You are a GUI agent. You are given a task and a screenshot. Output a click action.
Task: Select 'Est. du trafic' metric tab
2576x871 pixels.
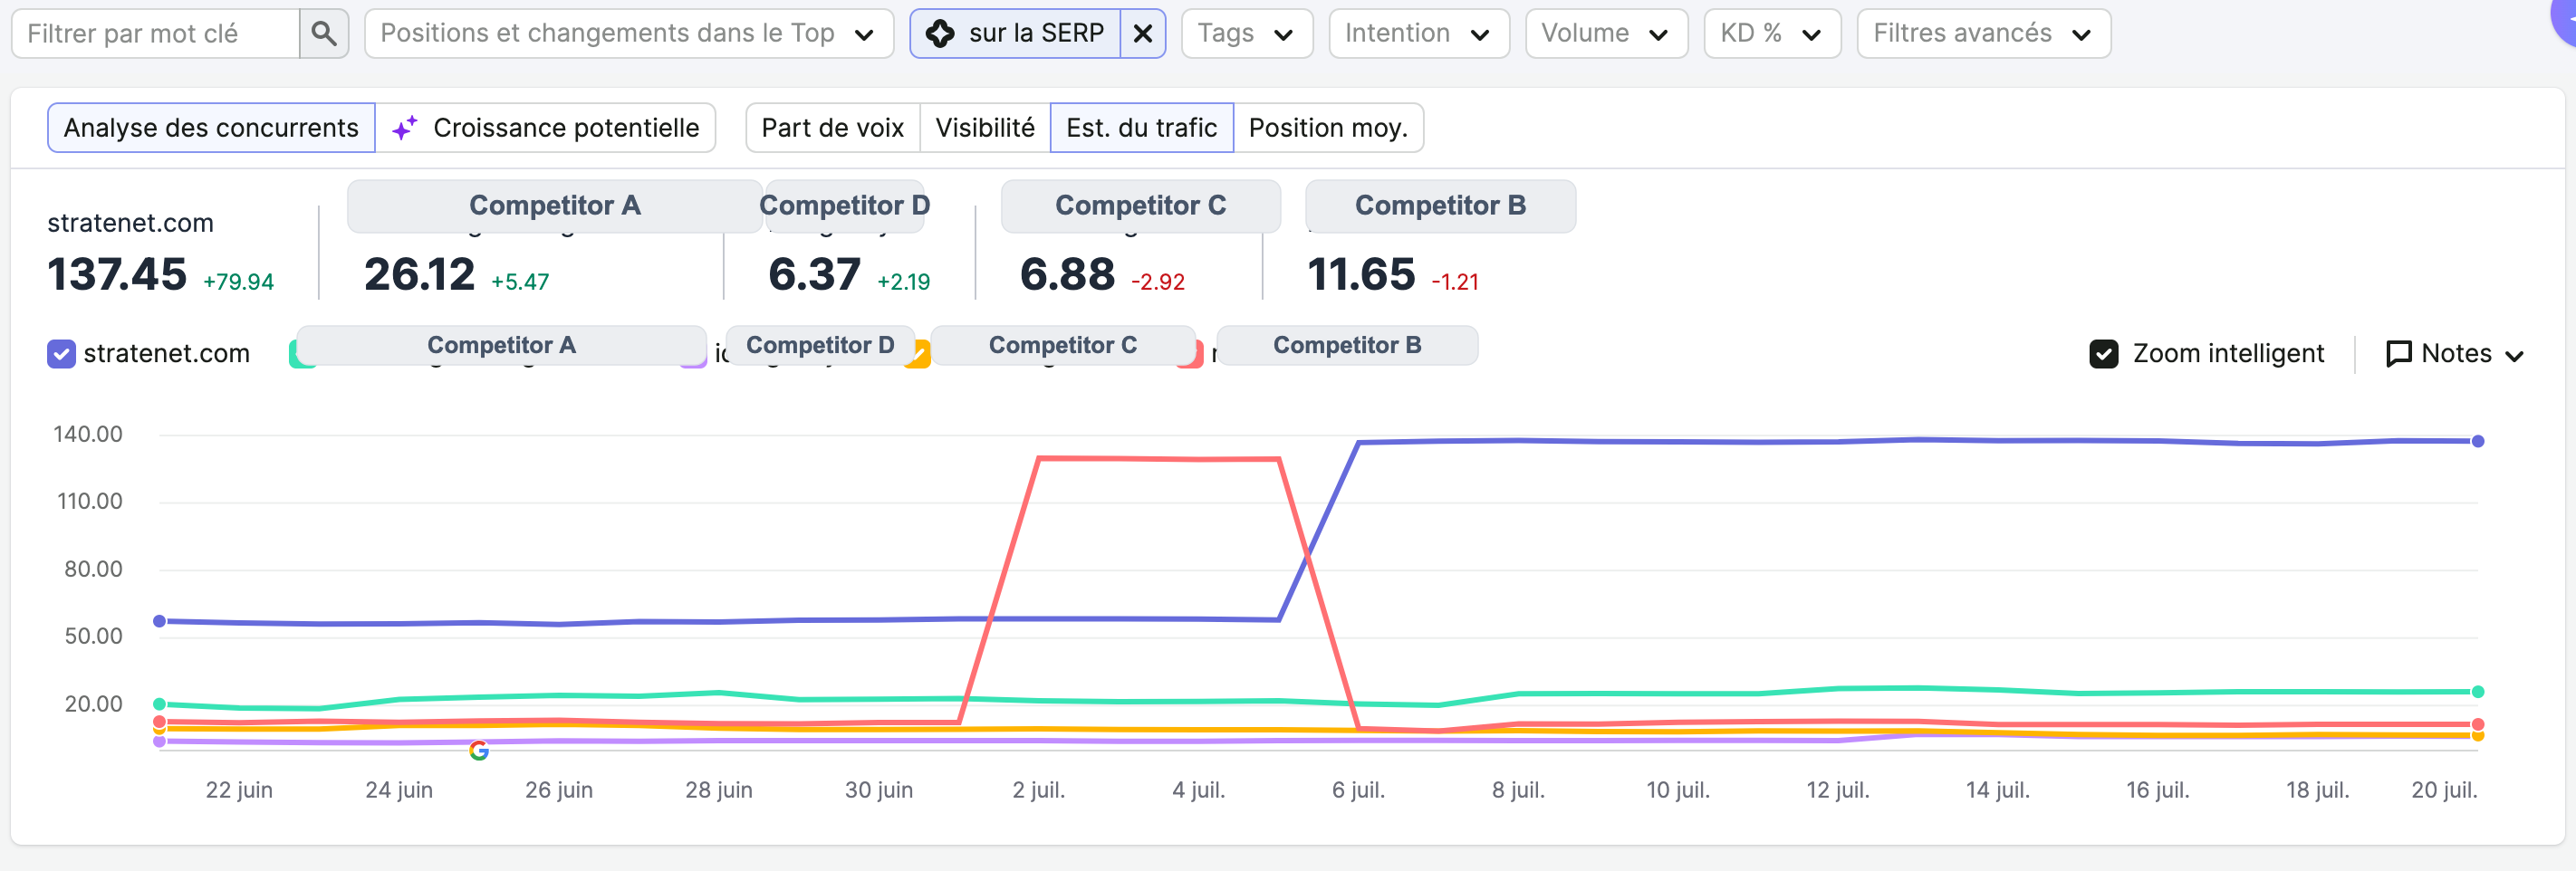click(x=1141, y=128)
